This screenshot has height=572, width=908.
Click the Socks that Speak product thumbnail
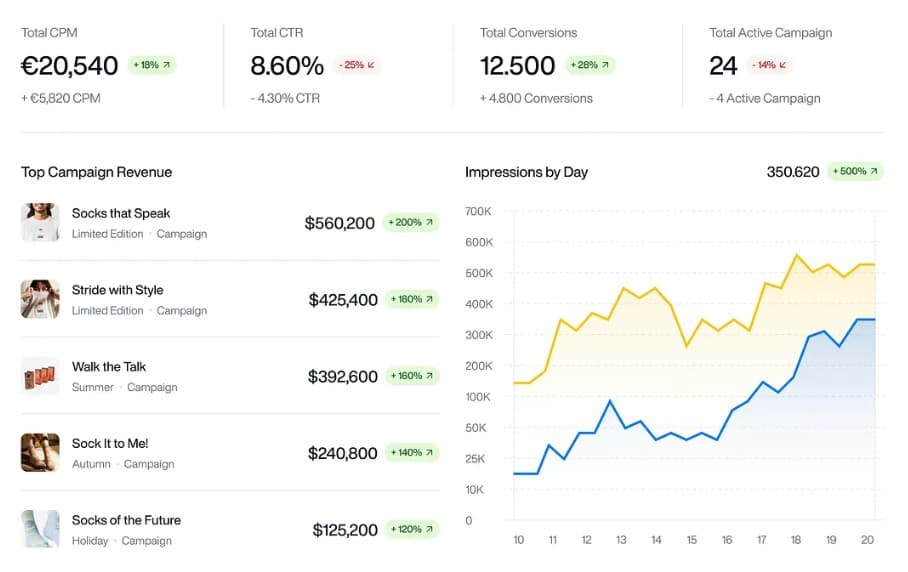pos(40,222)
